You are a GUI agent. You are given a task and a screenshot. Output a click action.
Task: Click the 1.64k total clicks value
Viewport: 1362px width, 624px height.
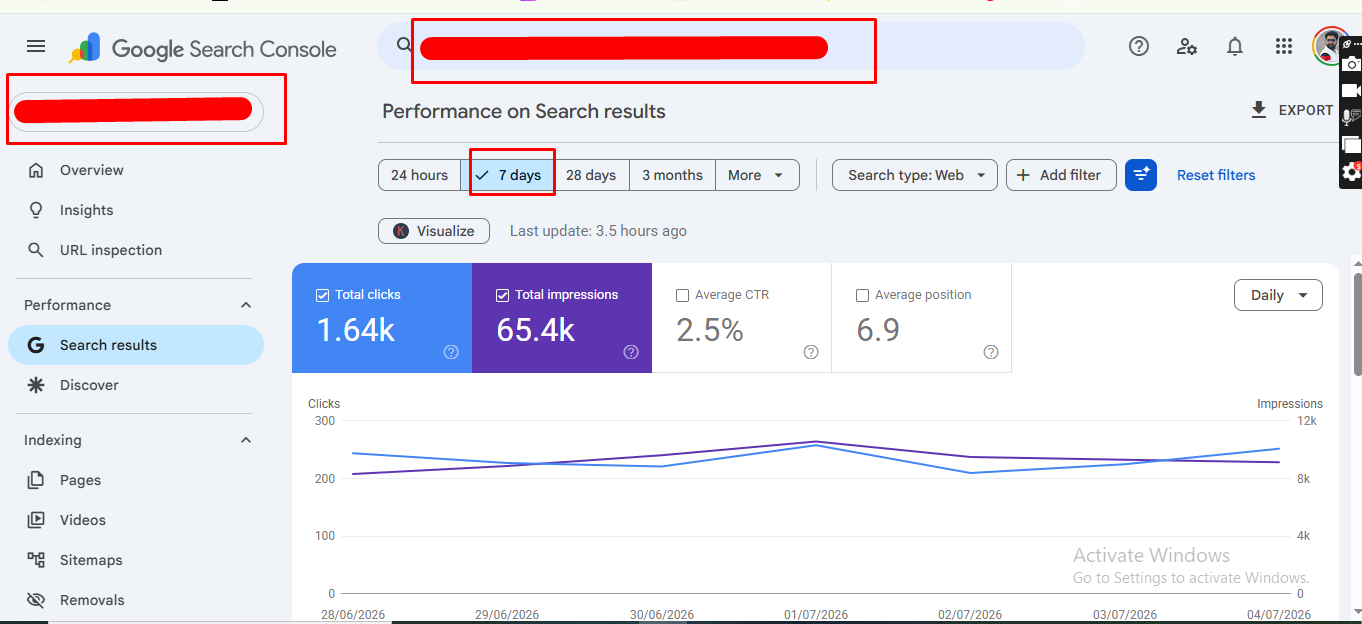coord(355,329)
